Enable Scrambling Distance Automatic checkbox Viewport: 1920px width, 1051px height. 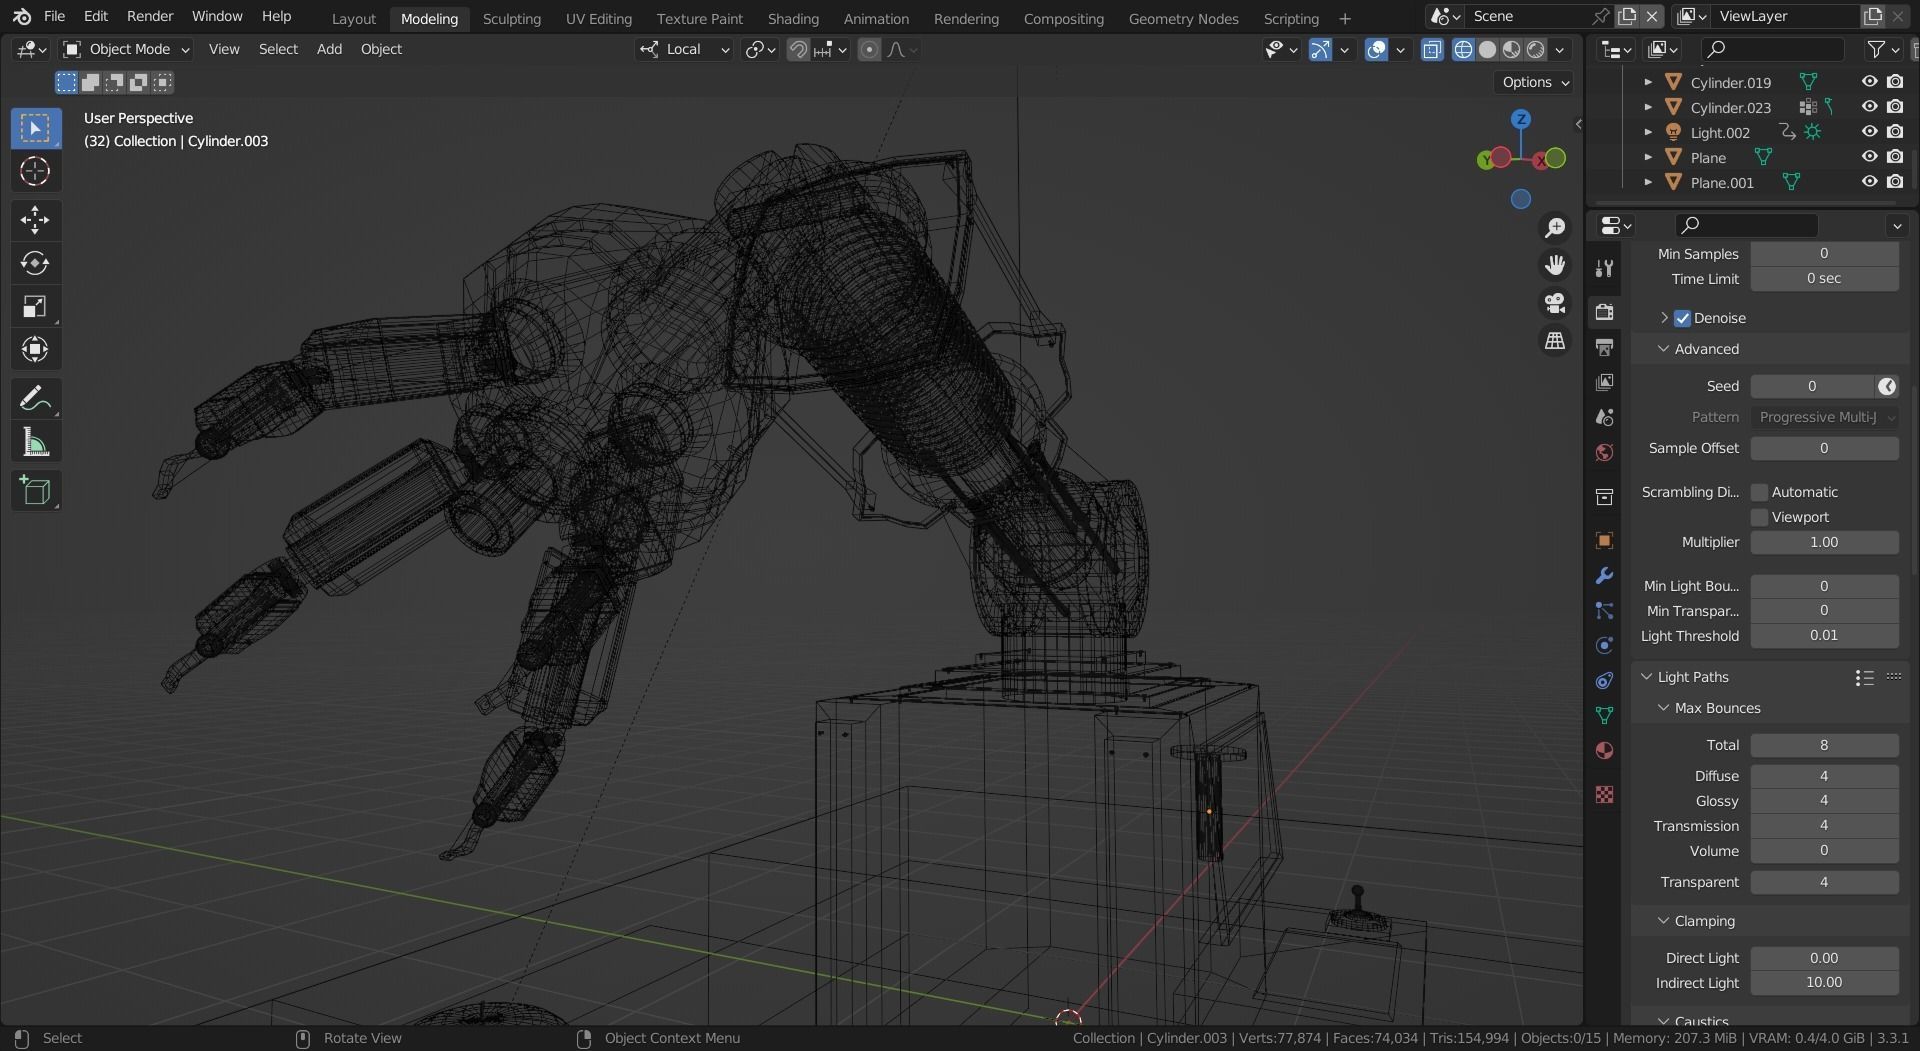[x=1759, y=492]
